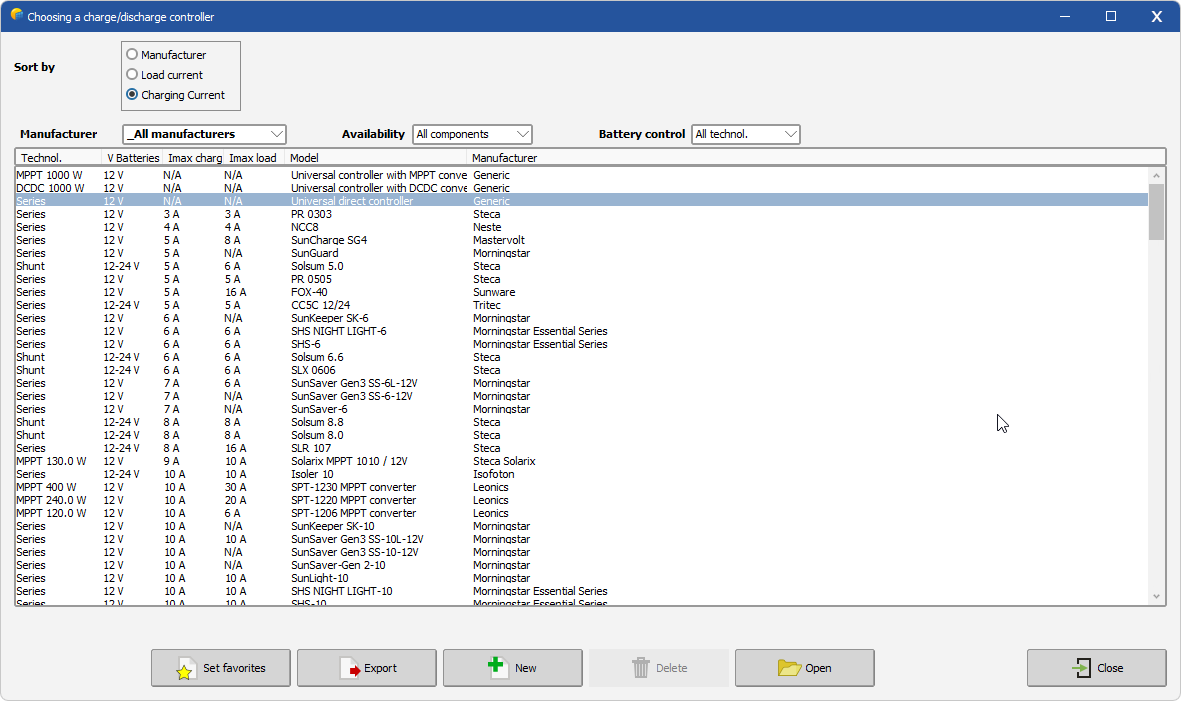
Task: Click the Model column header
Action: 376,158
